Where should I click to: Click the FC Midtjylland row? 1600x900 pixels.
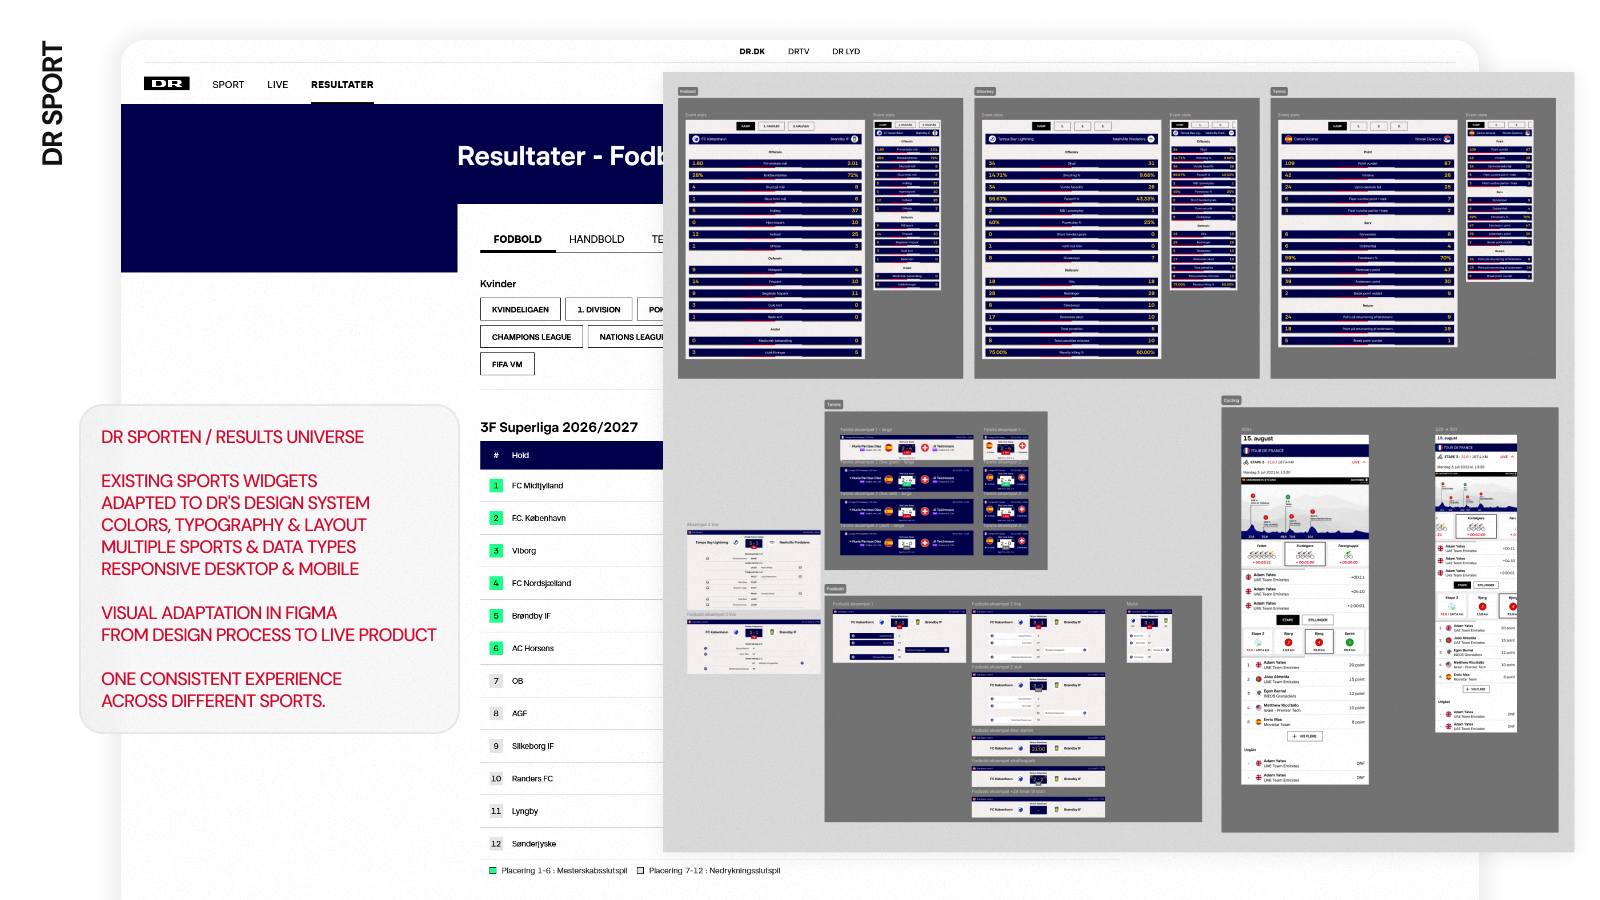(572, 486)
